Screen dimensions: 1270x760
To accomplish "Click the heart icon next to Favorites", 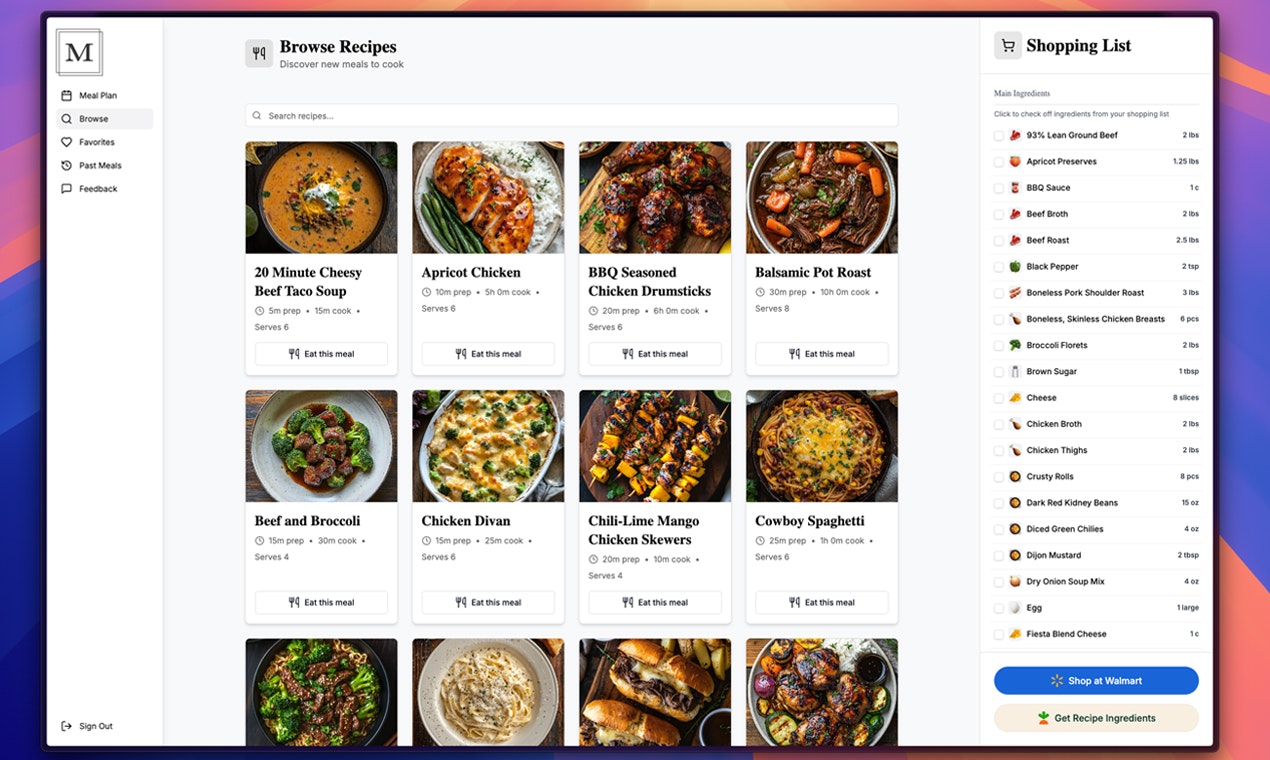I will point(67,142).
